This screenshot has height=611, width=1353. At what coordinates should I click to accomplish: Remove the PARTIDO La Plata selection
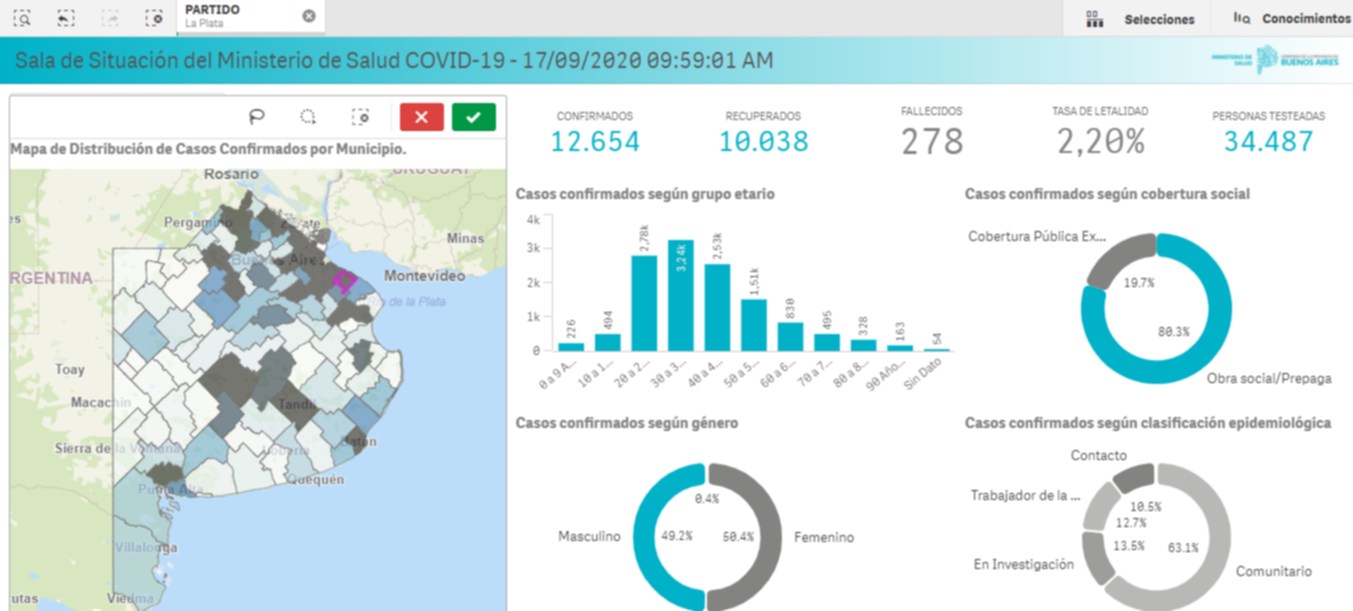click(309, 16)
